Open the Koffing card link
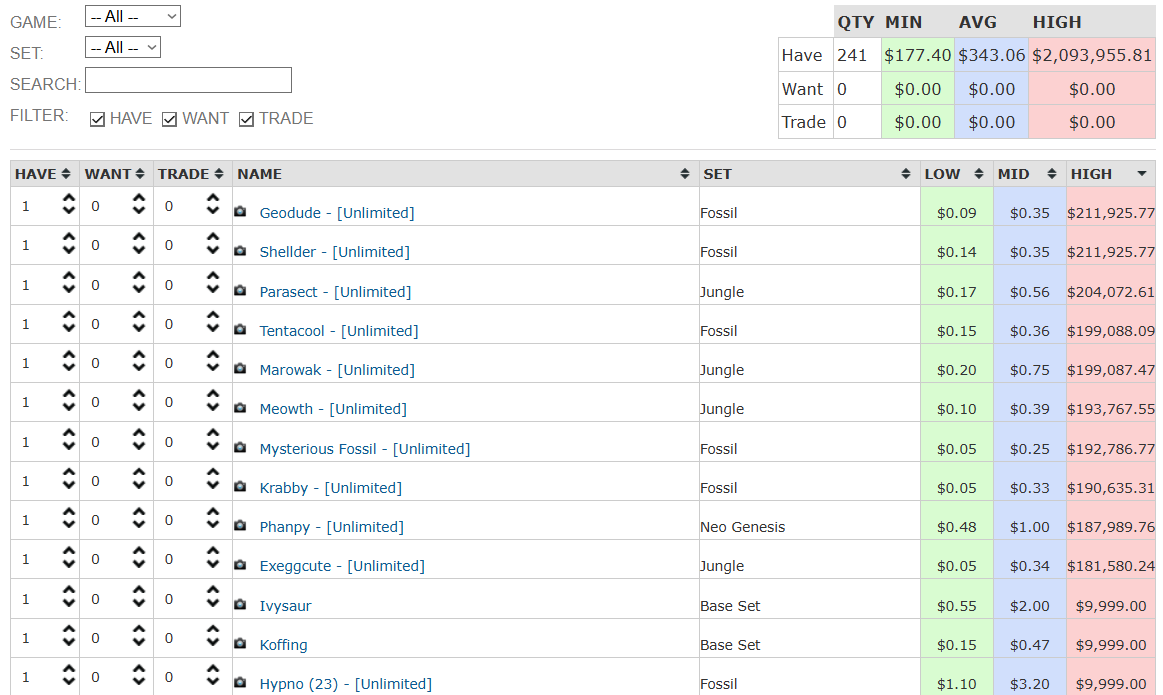This screenshot has width=1163, height=695. (283, 645)
